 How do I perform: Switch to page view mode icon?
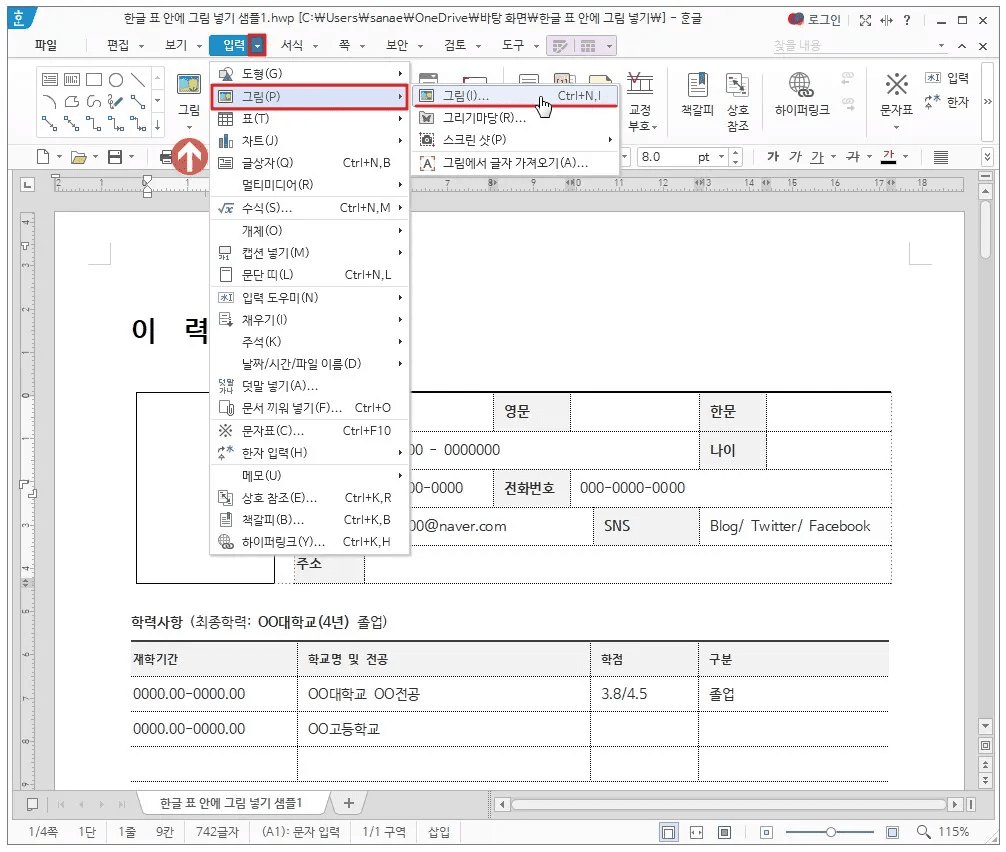tap(668, 833)
